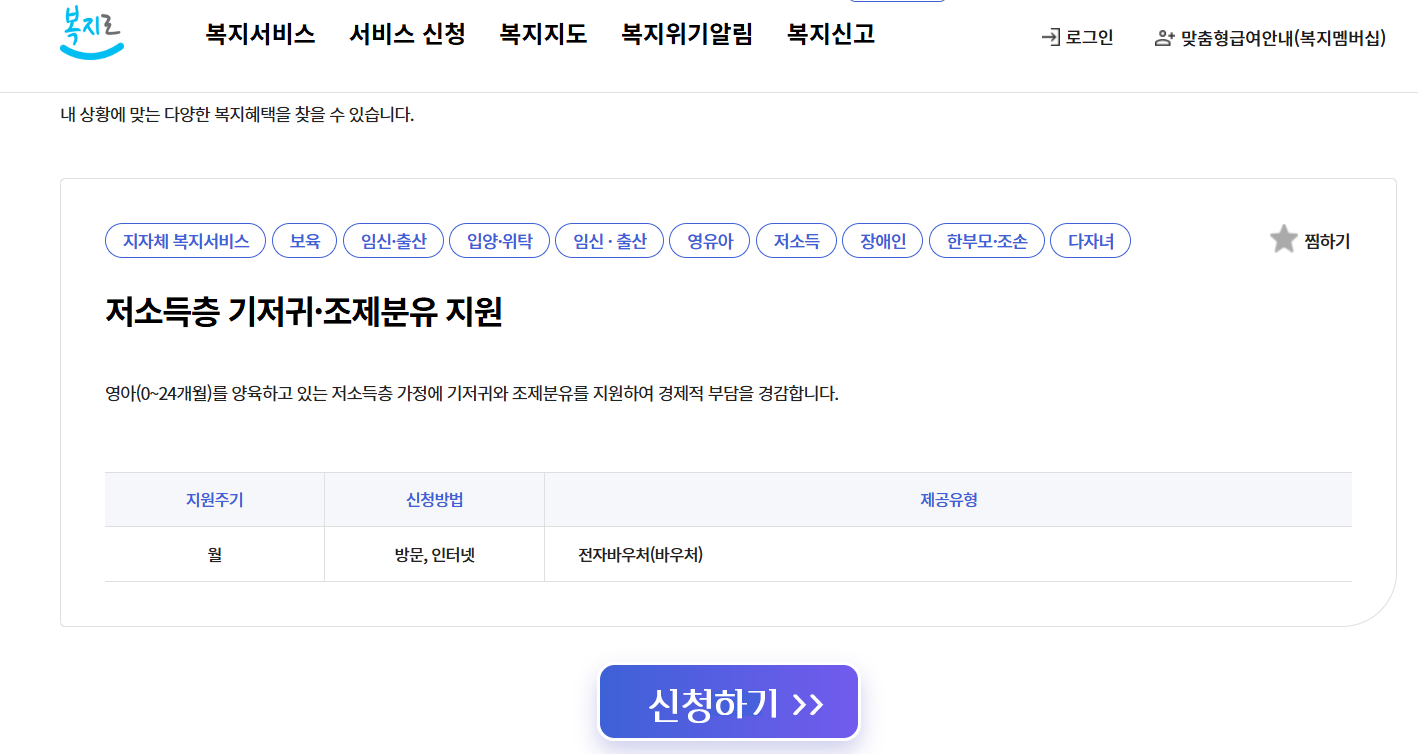Select the 다자녀 tag
The width and height of the screenshot is (1418, 754).
[1090, 240]
